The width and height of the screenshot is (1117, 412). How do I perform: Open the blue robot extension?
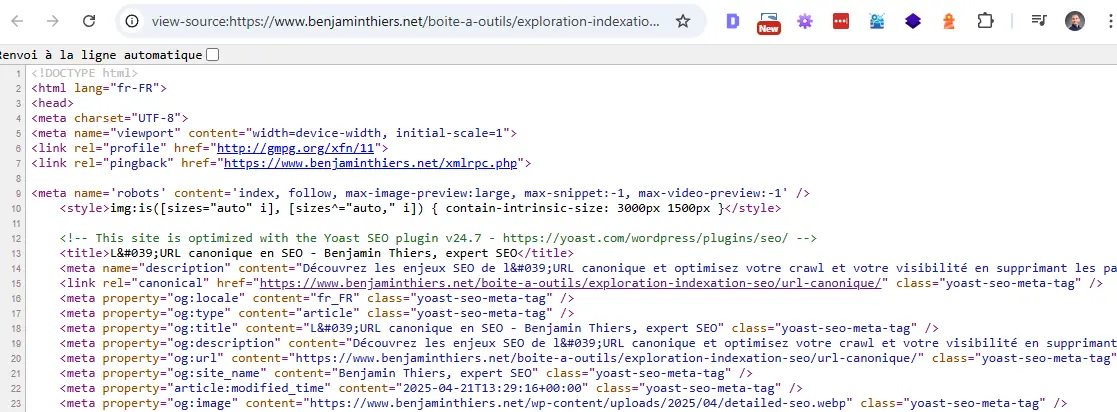877,21
